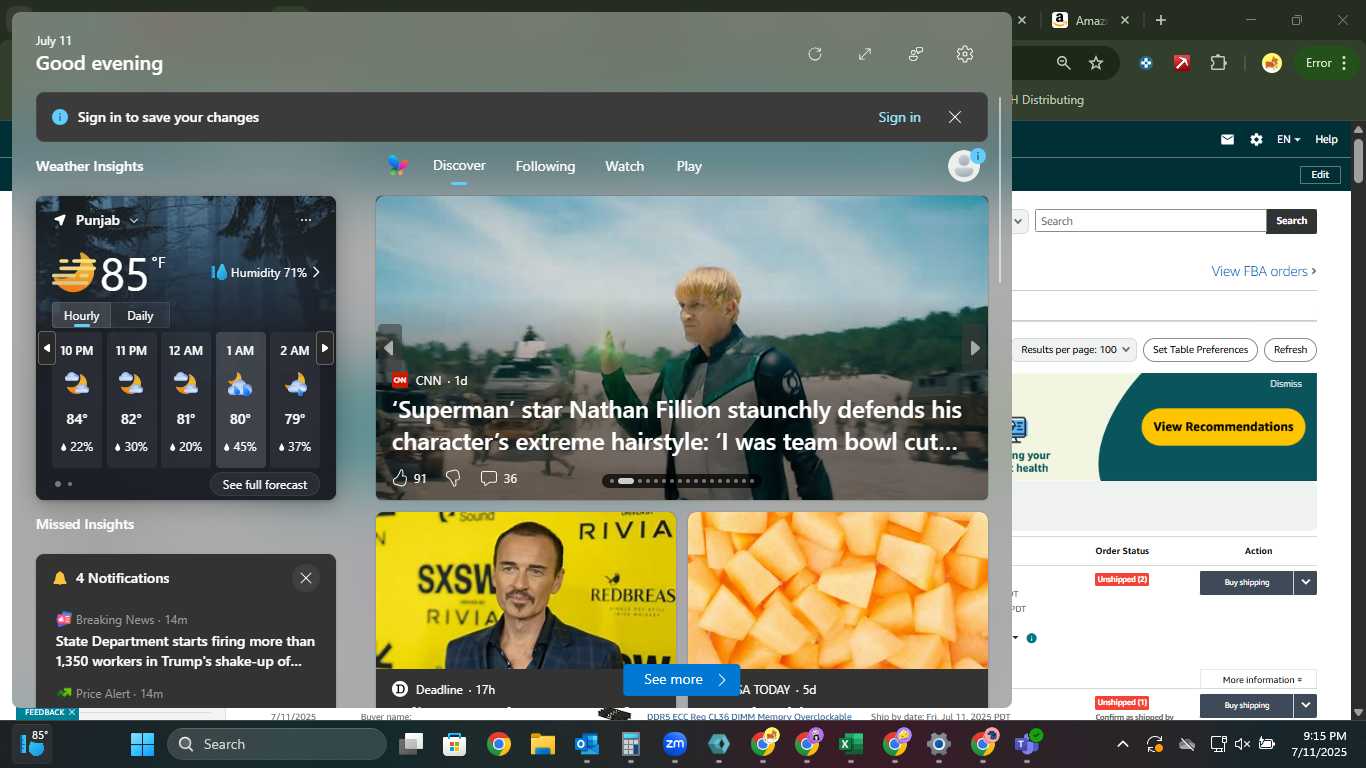Select the 1 AM forecast column
The width and height of the screenshot is (1366, 768).
[x=240, y=399]
